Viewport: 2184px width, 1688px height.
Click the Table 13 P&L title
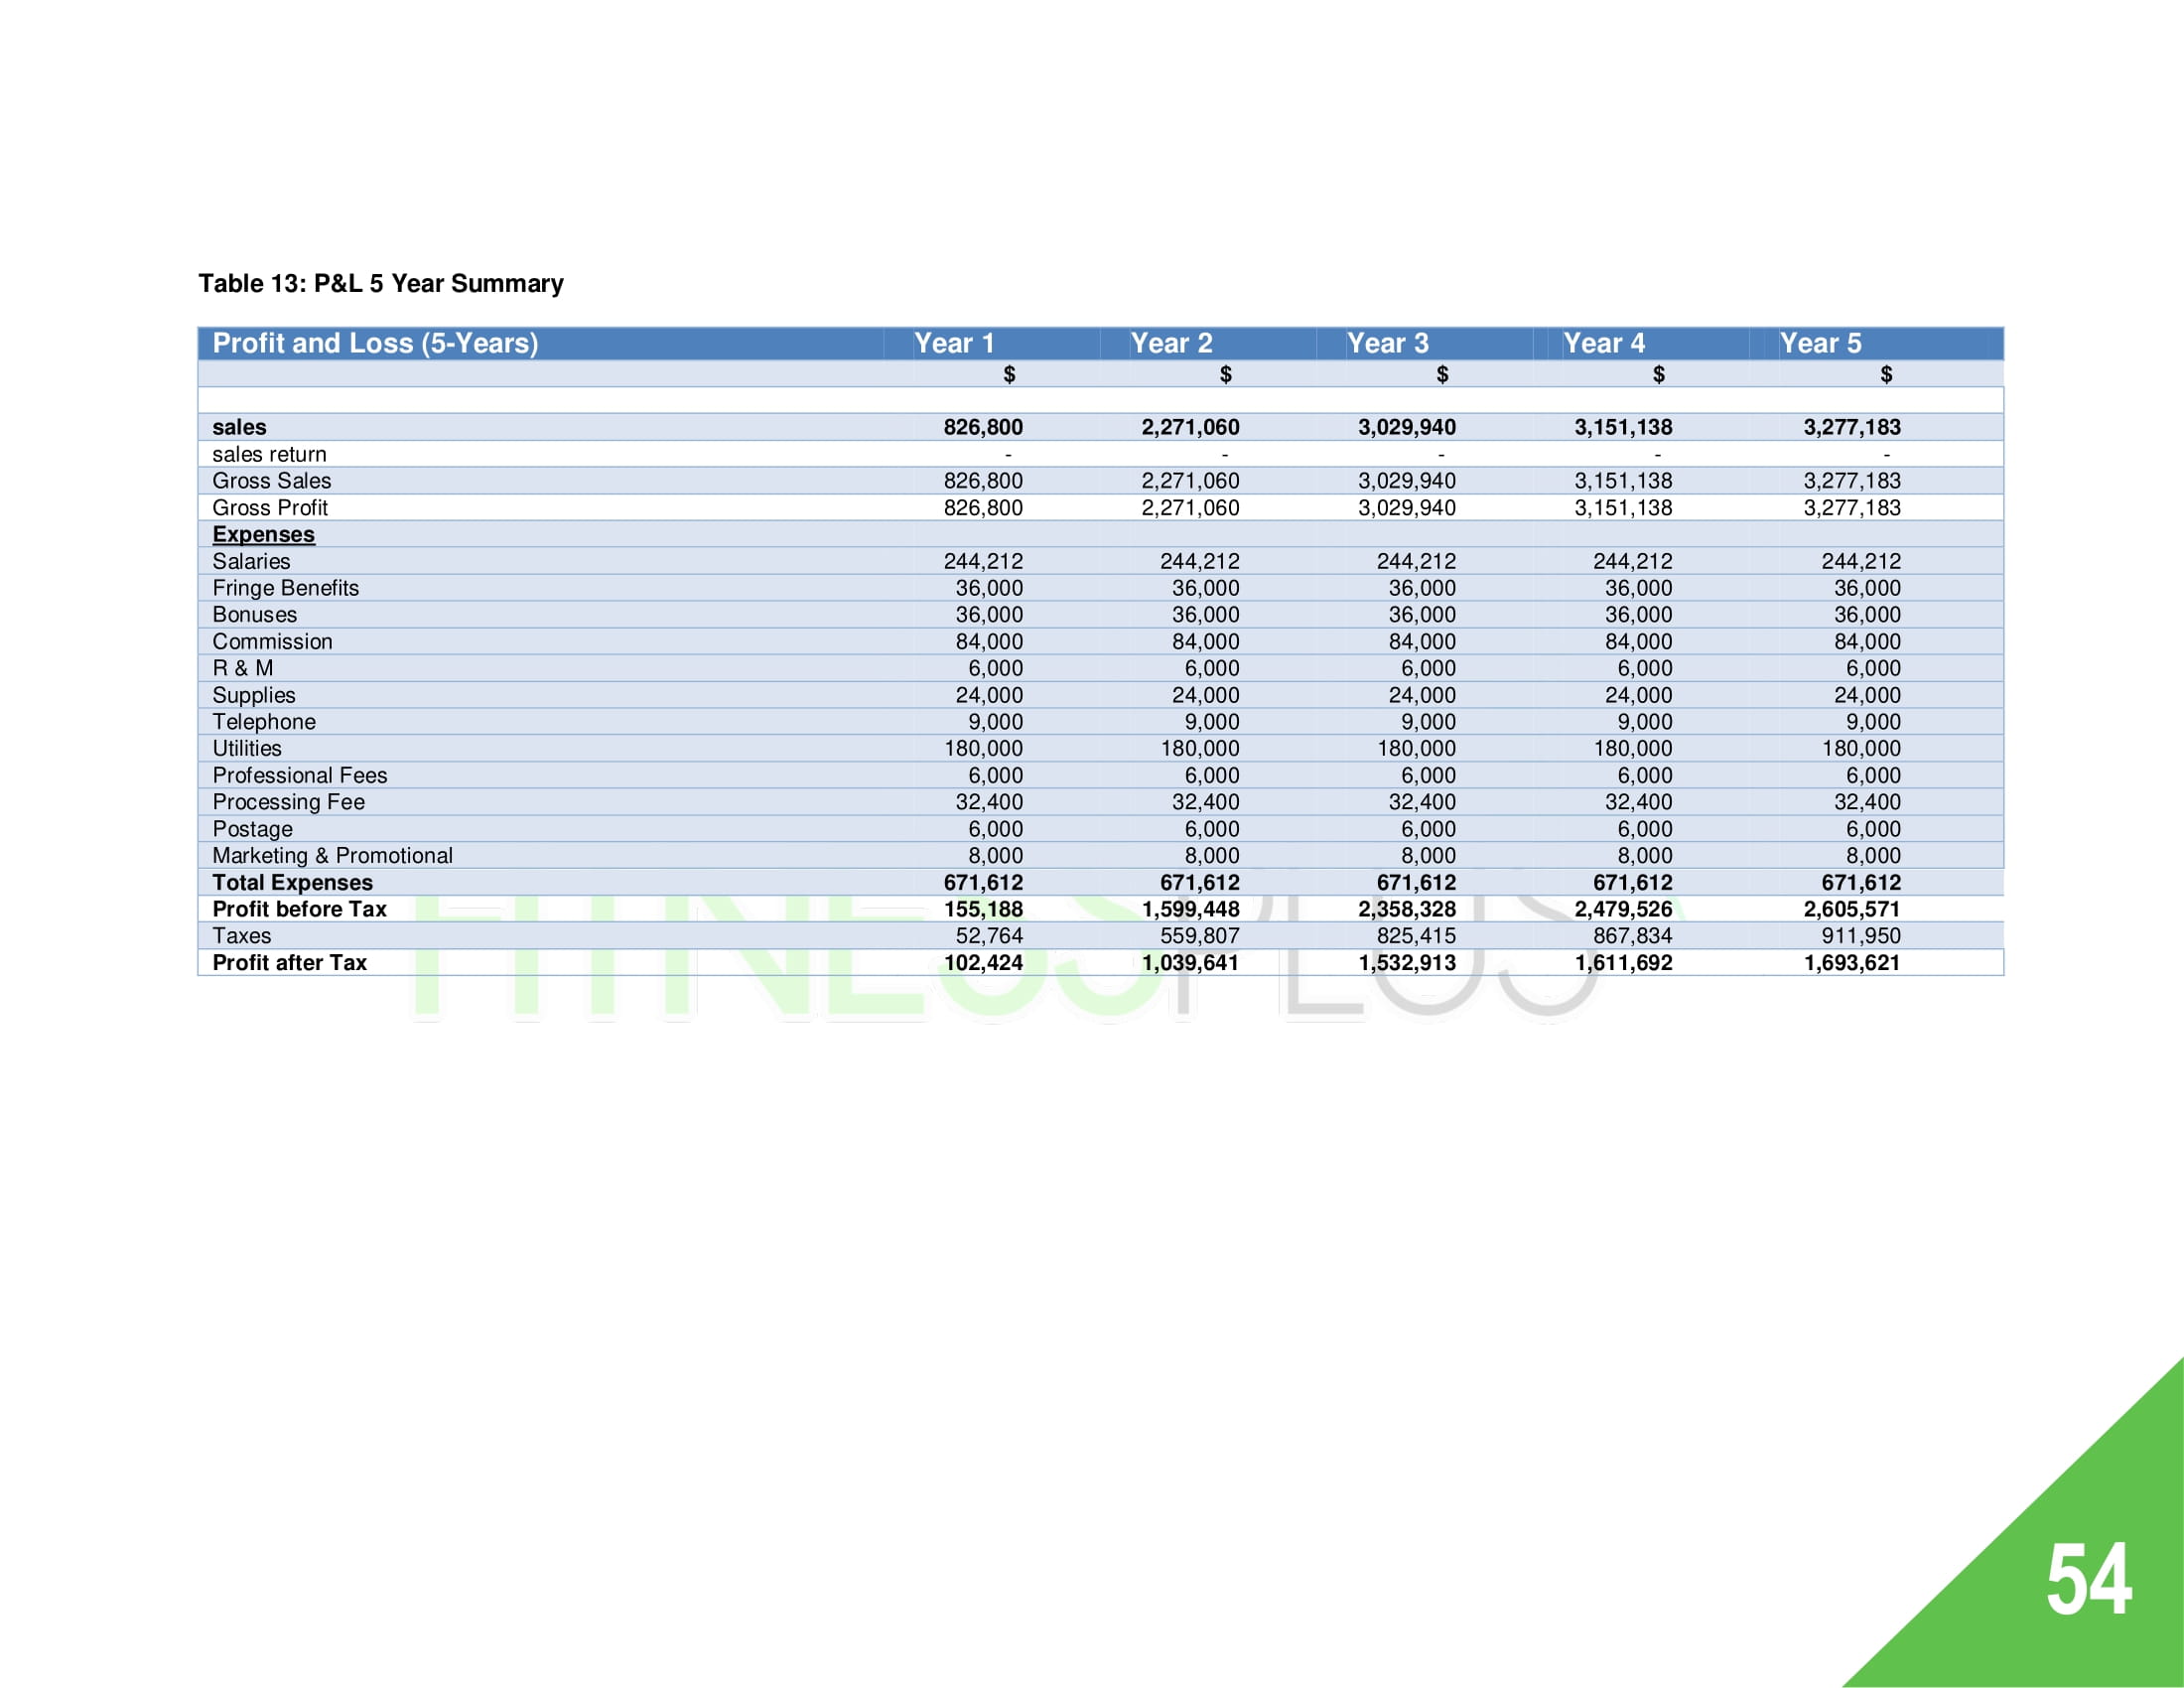[380, 283]
